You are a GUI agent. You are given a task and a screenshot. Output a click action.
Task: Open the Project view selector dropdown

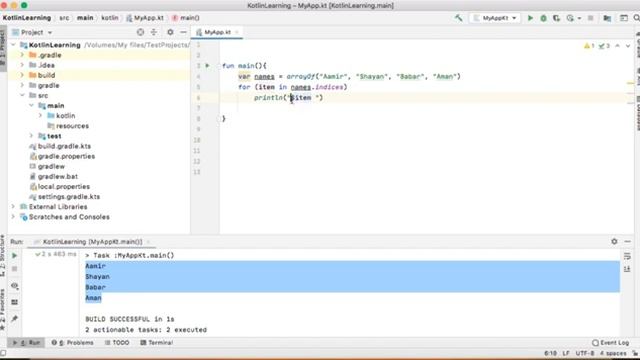click(x=33, y=32)
